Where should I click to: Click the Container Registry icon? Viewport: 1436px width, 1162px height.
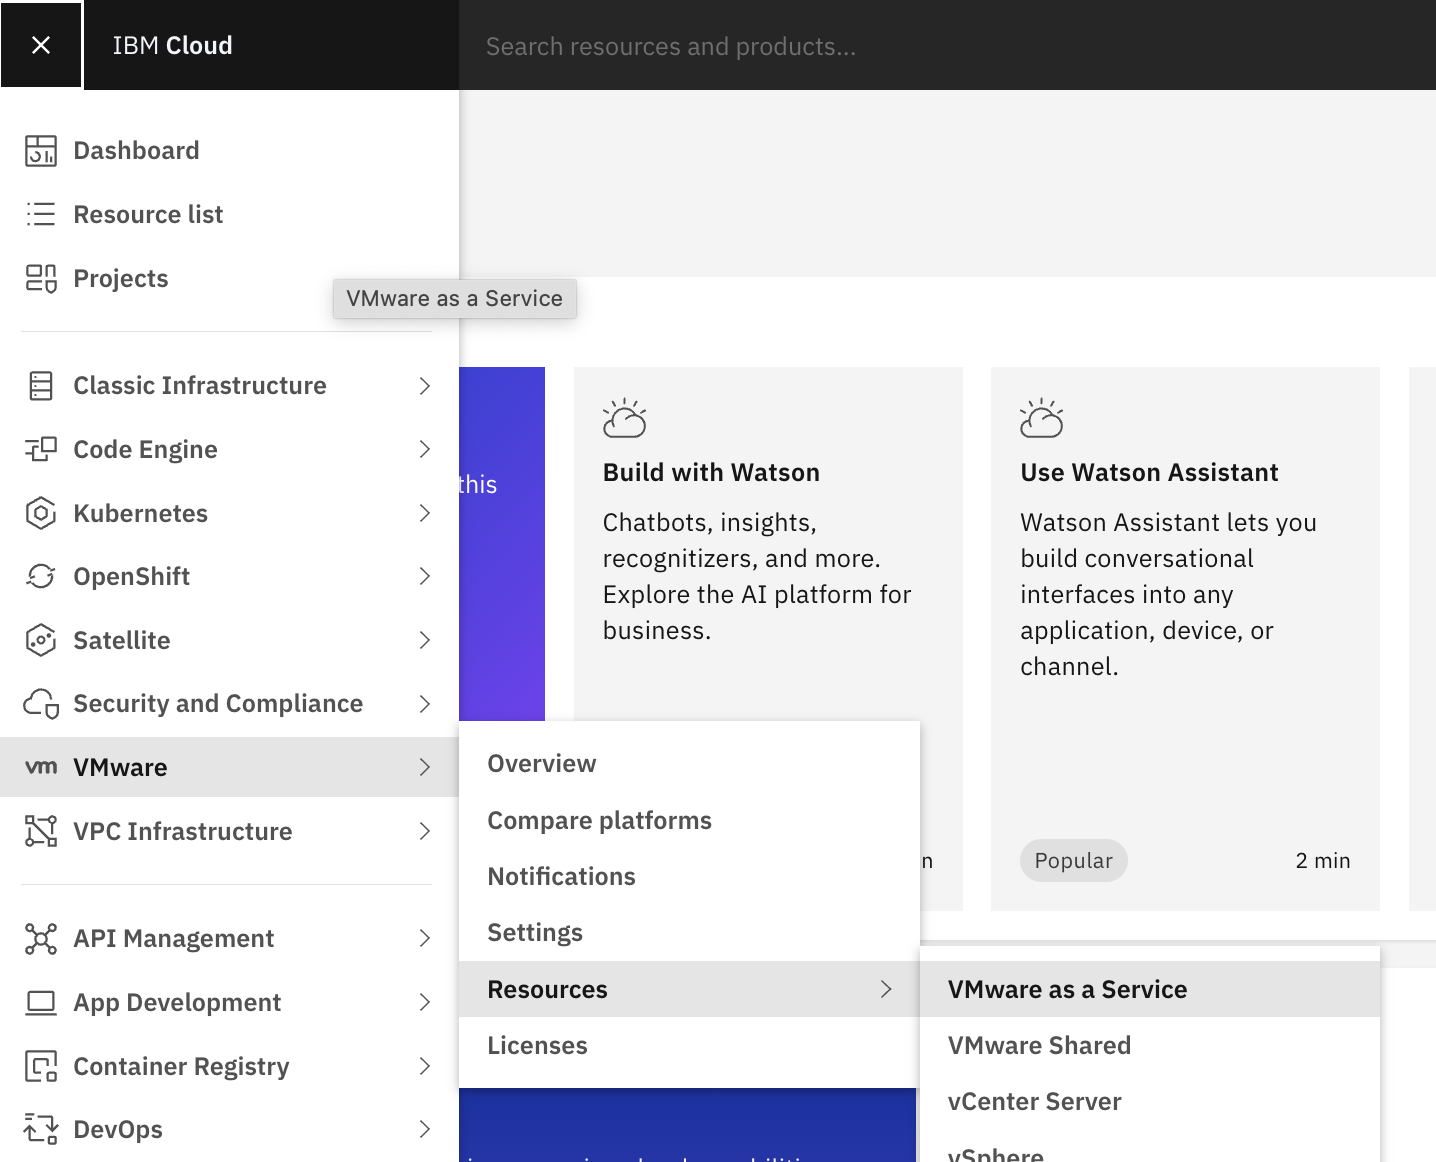coord(41,1066)
